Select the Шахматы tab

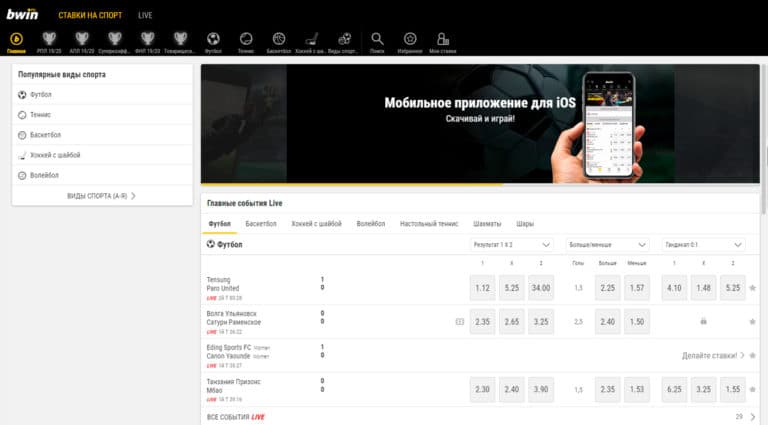pyautogui.click(x=487, y=224)
